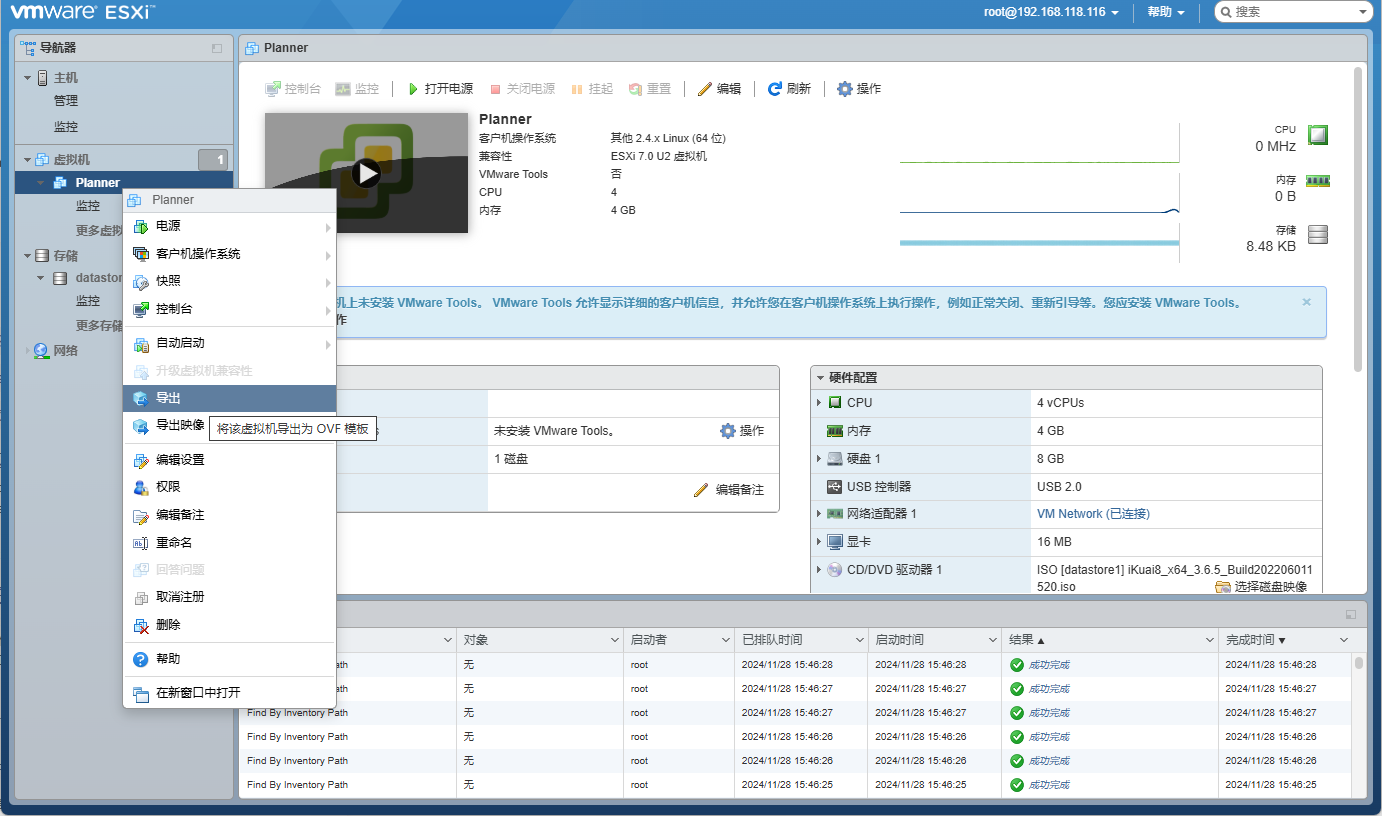The height and width of the screenshot is (816, 1382).
Task: Click the Delete (删除) context menu item
Action: [168, 625]
